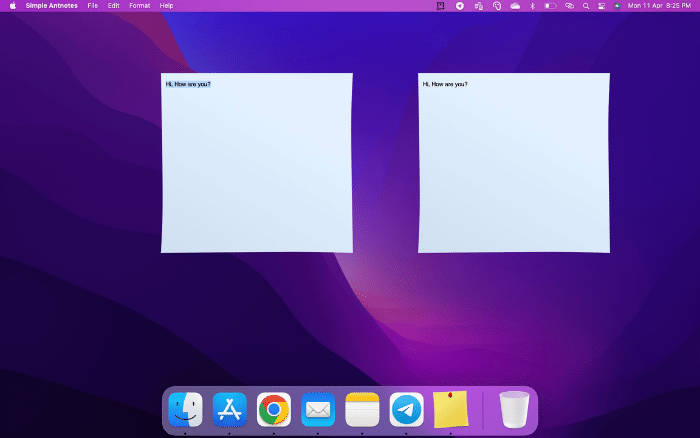Open the Bluetooth menu bar icon

pos(532,6)
